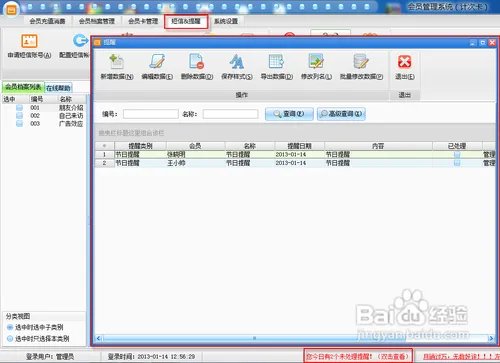Click 批量修改数据(P) batch edit icon
The image size is (500, 363).
click(361, 62)
